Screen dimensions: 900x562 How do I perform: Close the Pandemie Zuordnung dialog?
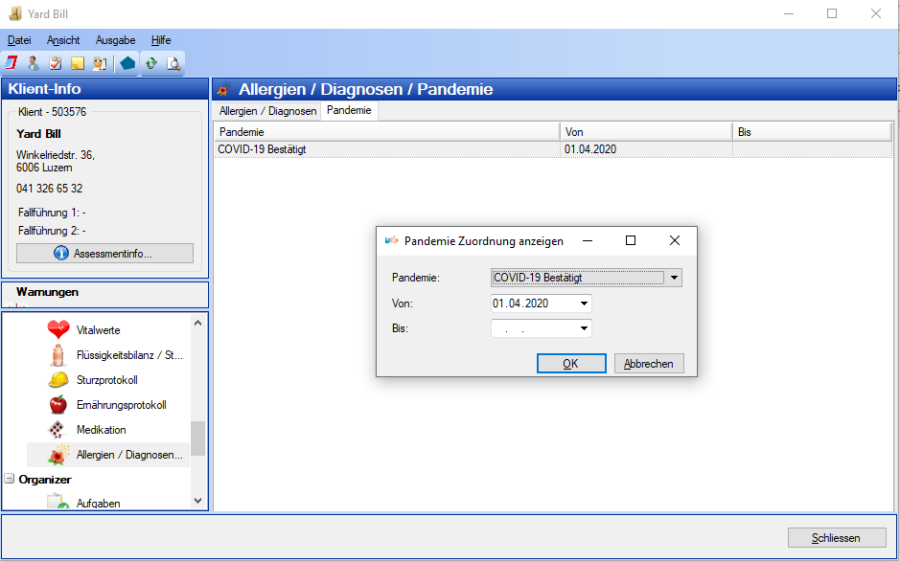click(x=674, y=241)
